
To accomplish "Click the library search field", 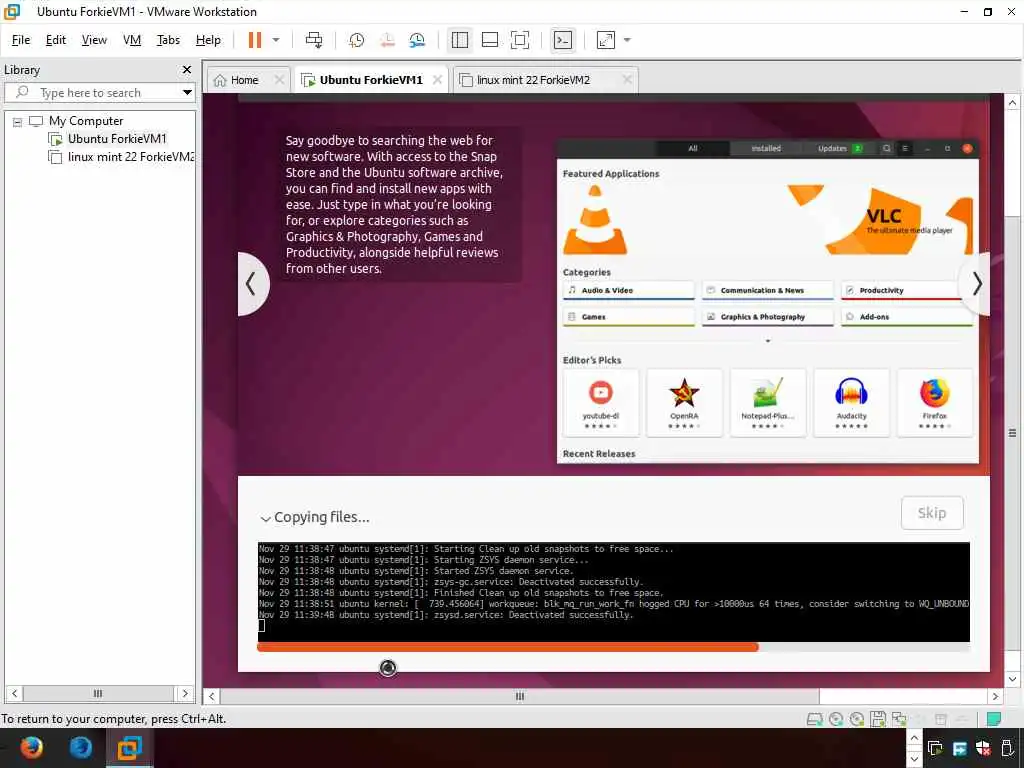I will [98, 92].
